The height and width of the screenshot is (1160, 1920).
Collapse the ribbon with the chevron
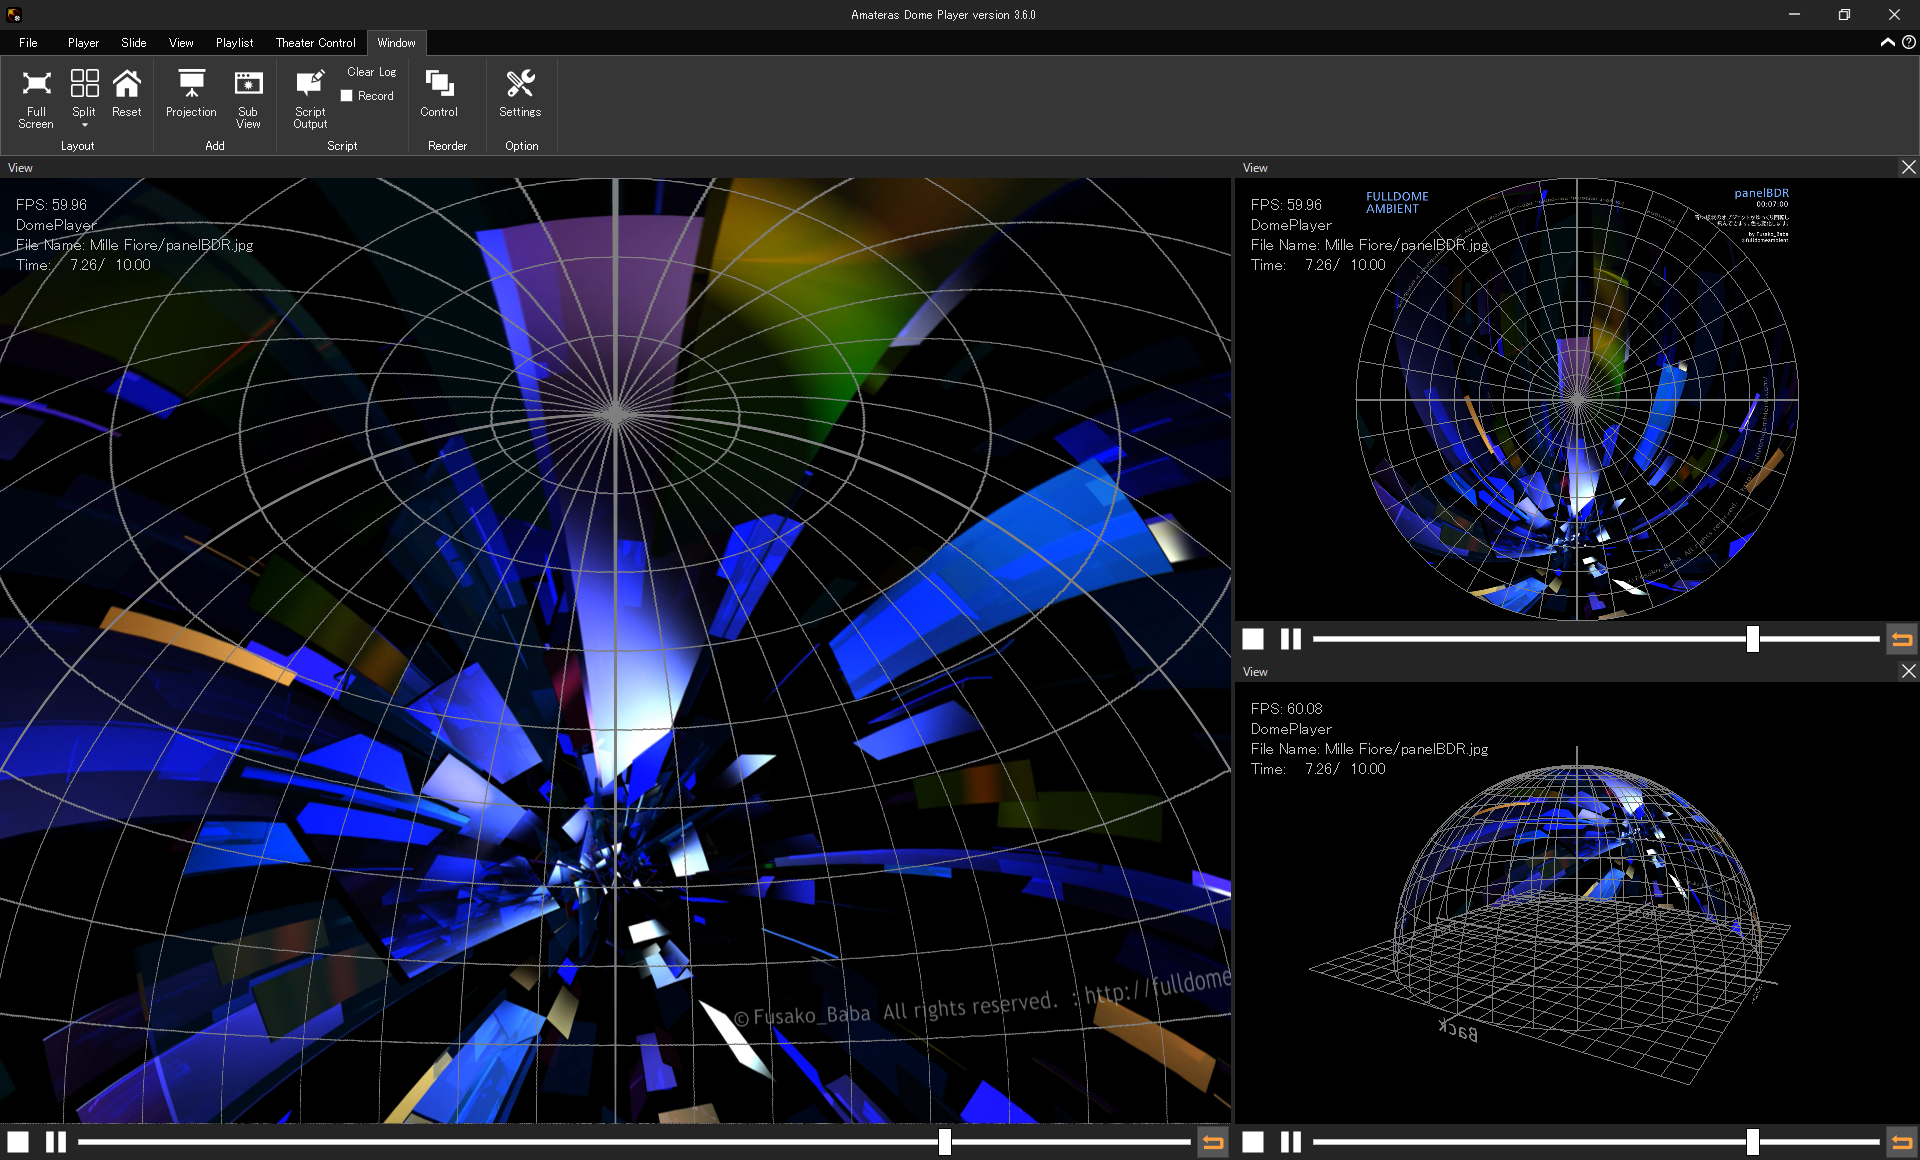pos(1887,42)
